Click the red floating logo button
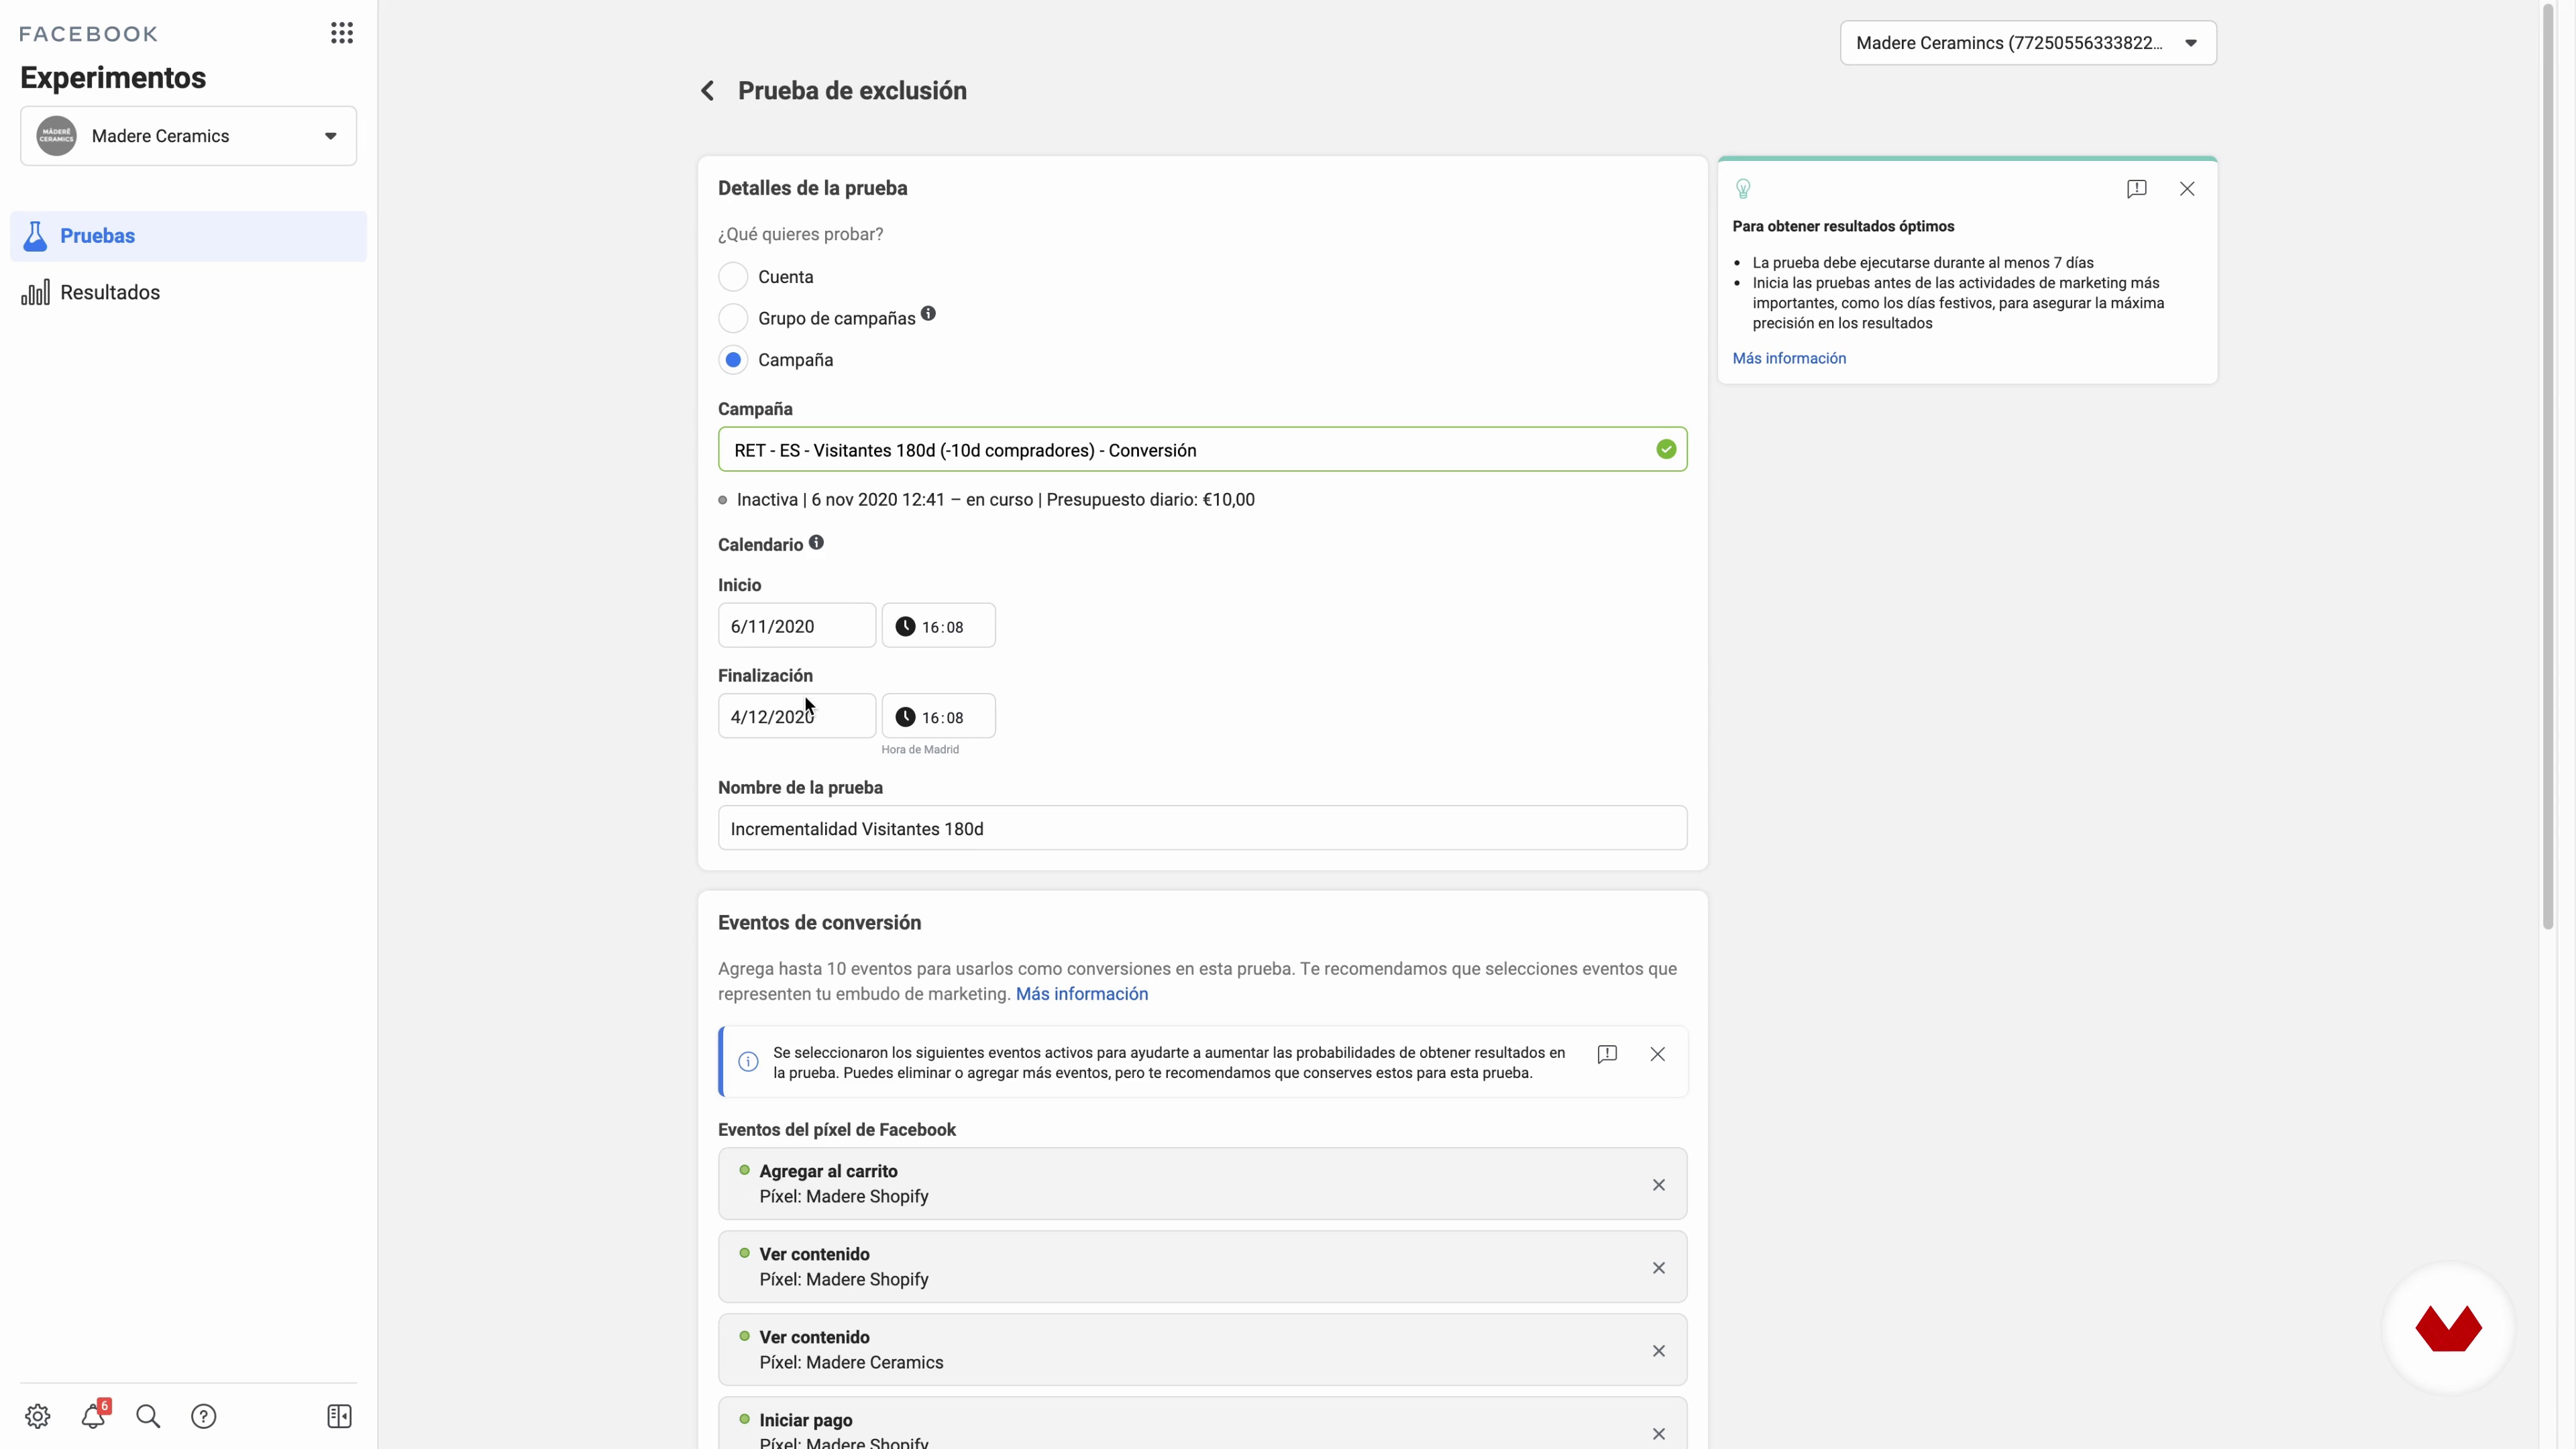The width and height of the screenshot is (2576, 1449). [2448, 1329]
